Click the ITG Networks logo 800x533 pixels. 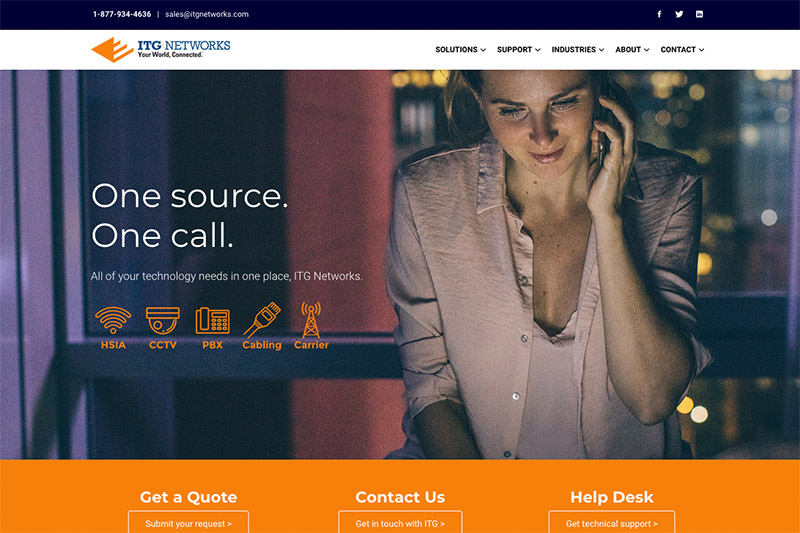click(x=161, y=49)
